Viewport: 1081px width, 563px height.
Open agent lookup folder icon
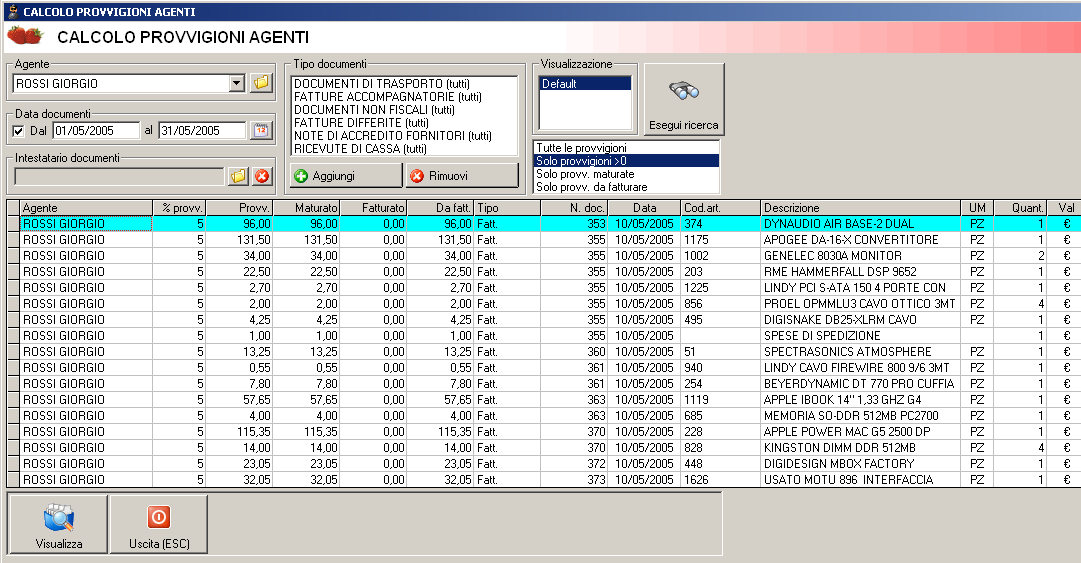click(x=261, y=83)
